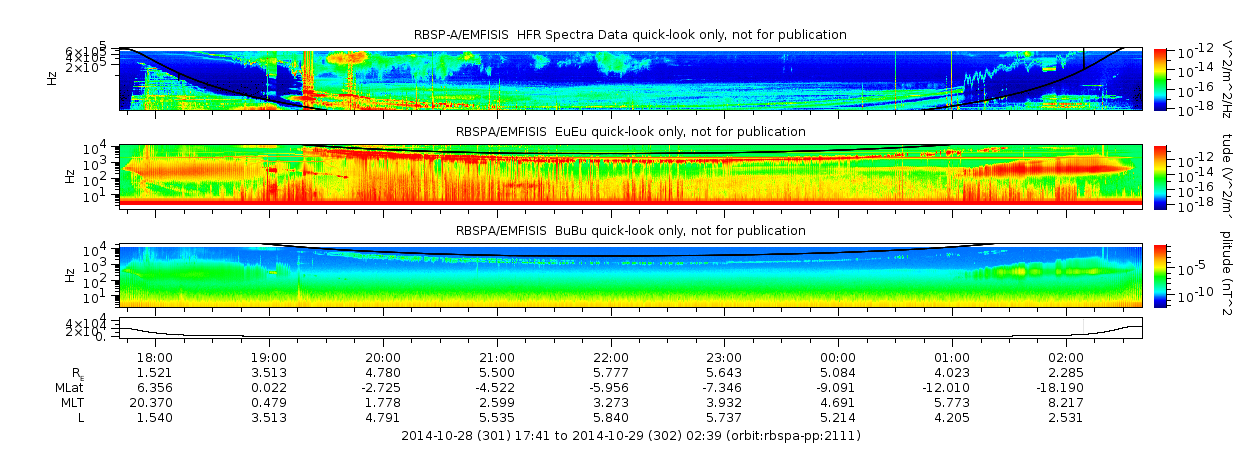This screenshot has height=449, width=1250.
Task: Click the HFR Spectra Data plot title
Action: [x=630, y=35]
